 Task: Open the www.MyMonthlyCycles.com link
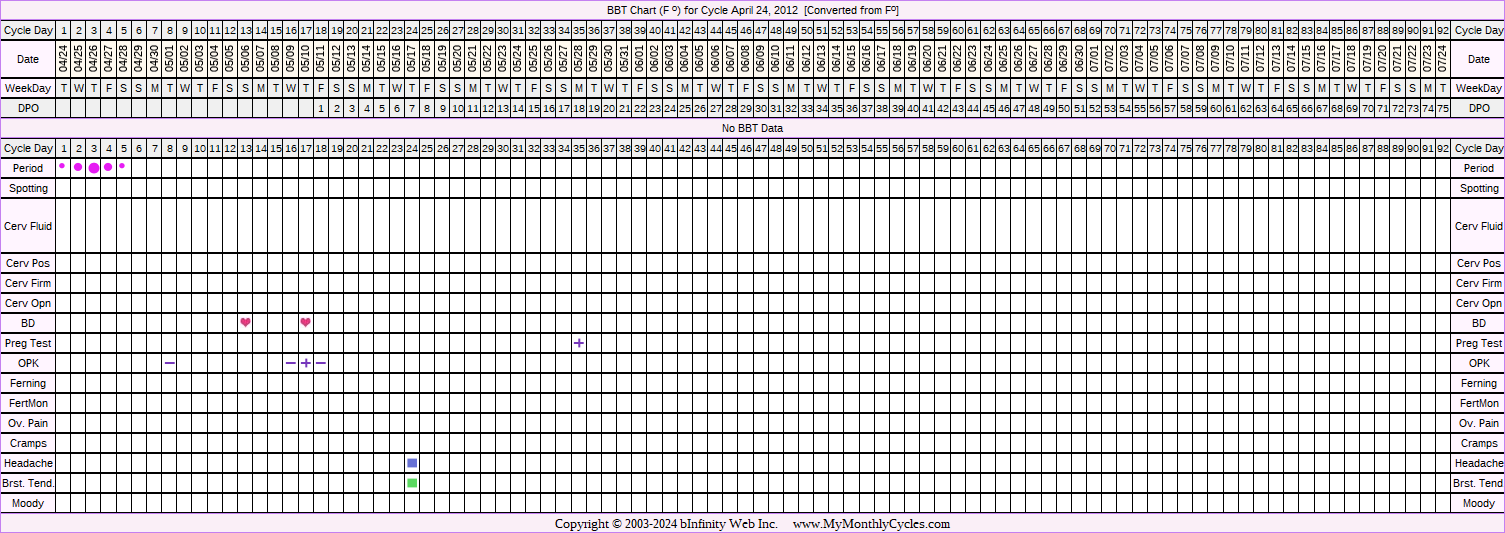[871, 524]
